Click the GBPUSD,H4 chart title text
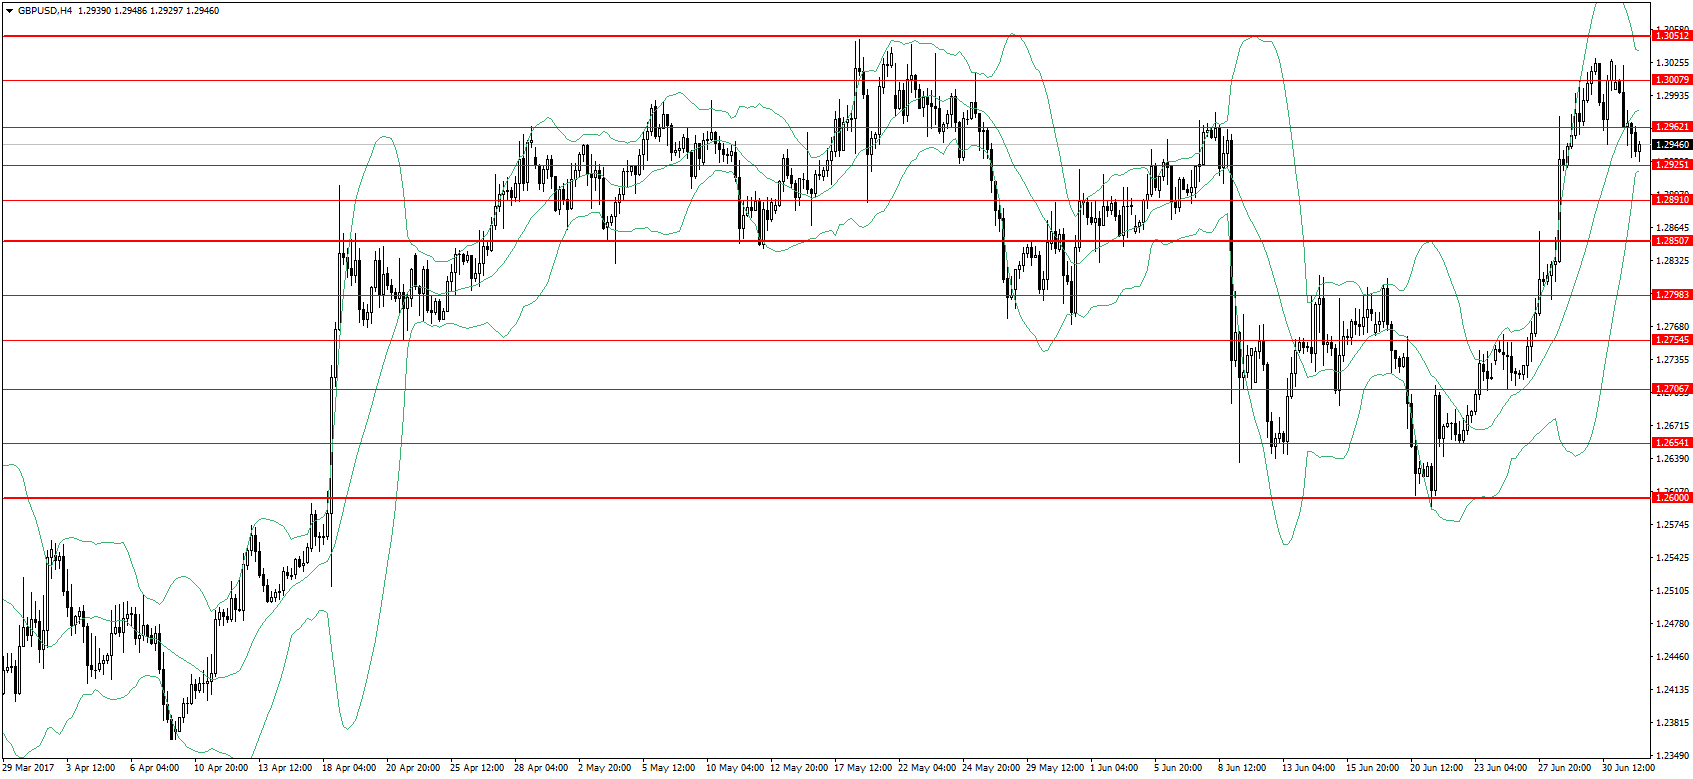 pyautogui.click(x=44, y=11)
